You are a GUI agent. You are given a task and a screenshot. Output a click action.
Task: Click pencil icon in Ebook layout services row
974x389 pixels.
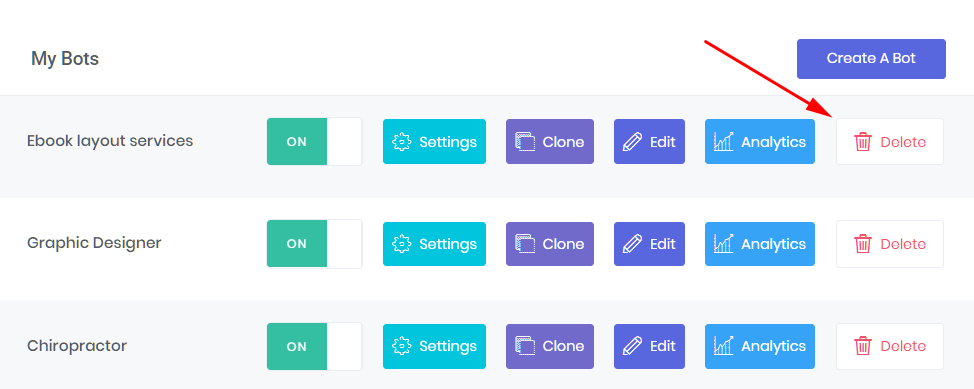click(632, 142)
